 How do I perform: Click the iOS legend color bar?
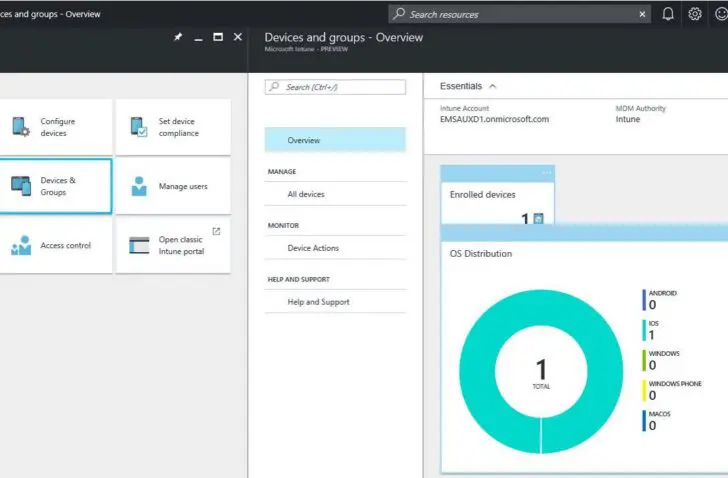click(x=644, y=330)
